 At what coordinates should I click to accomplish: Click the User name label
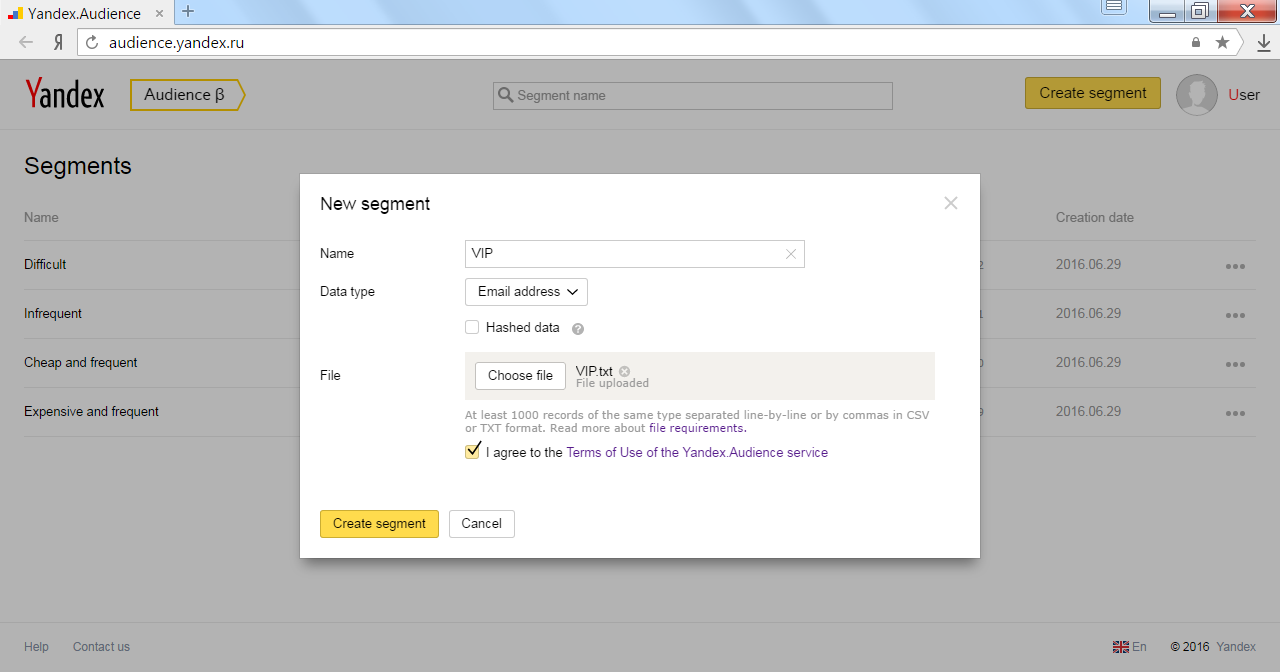point(1244,95)
